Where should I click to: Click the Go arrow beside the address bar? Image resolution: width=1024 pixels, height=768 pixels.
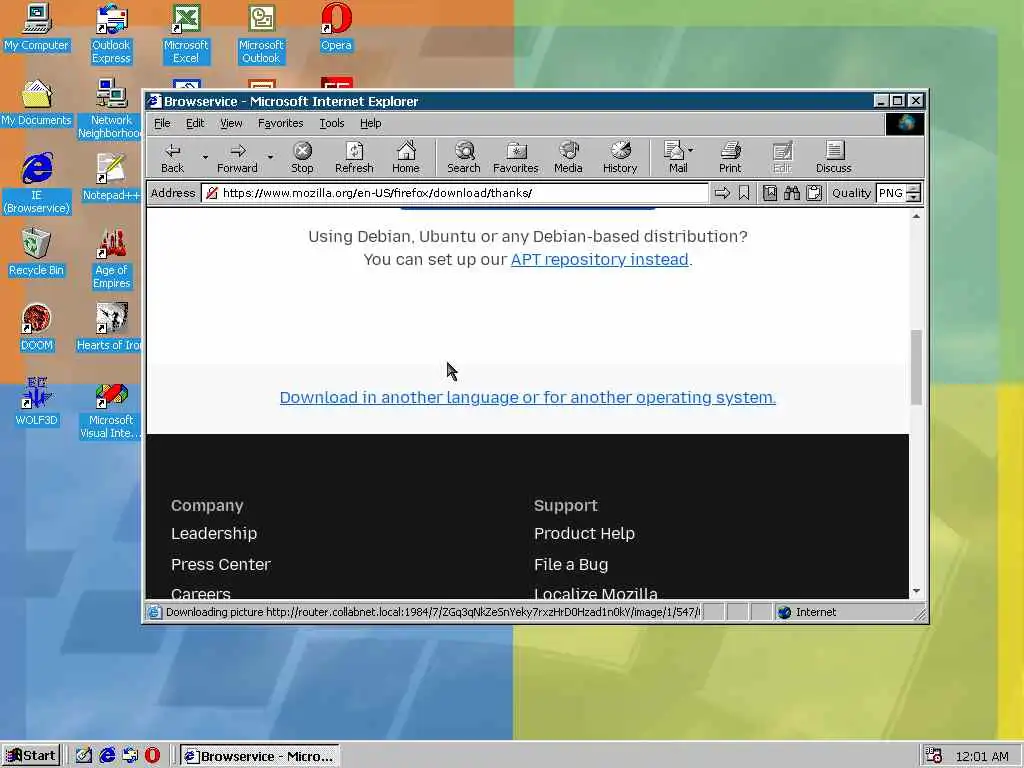[722, 193]
